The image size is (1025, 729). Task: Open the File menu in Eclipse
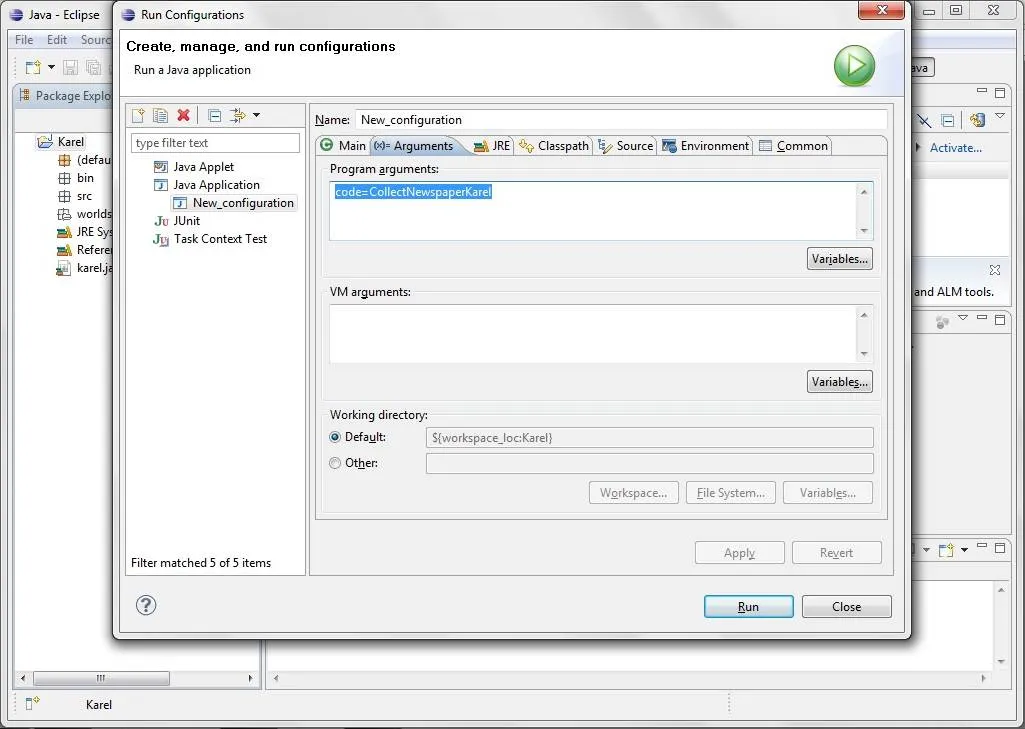coord(24,39)
